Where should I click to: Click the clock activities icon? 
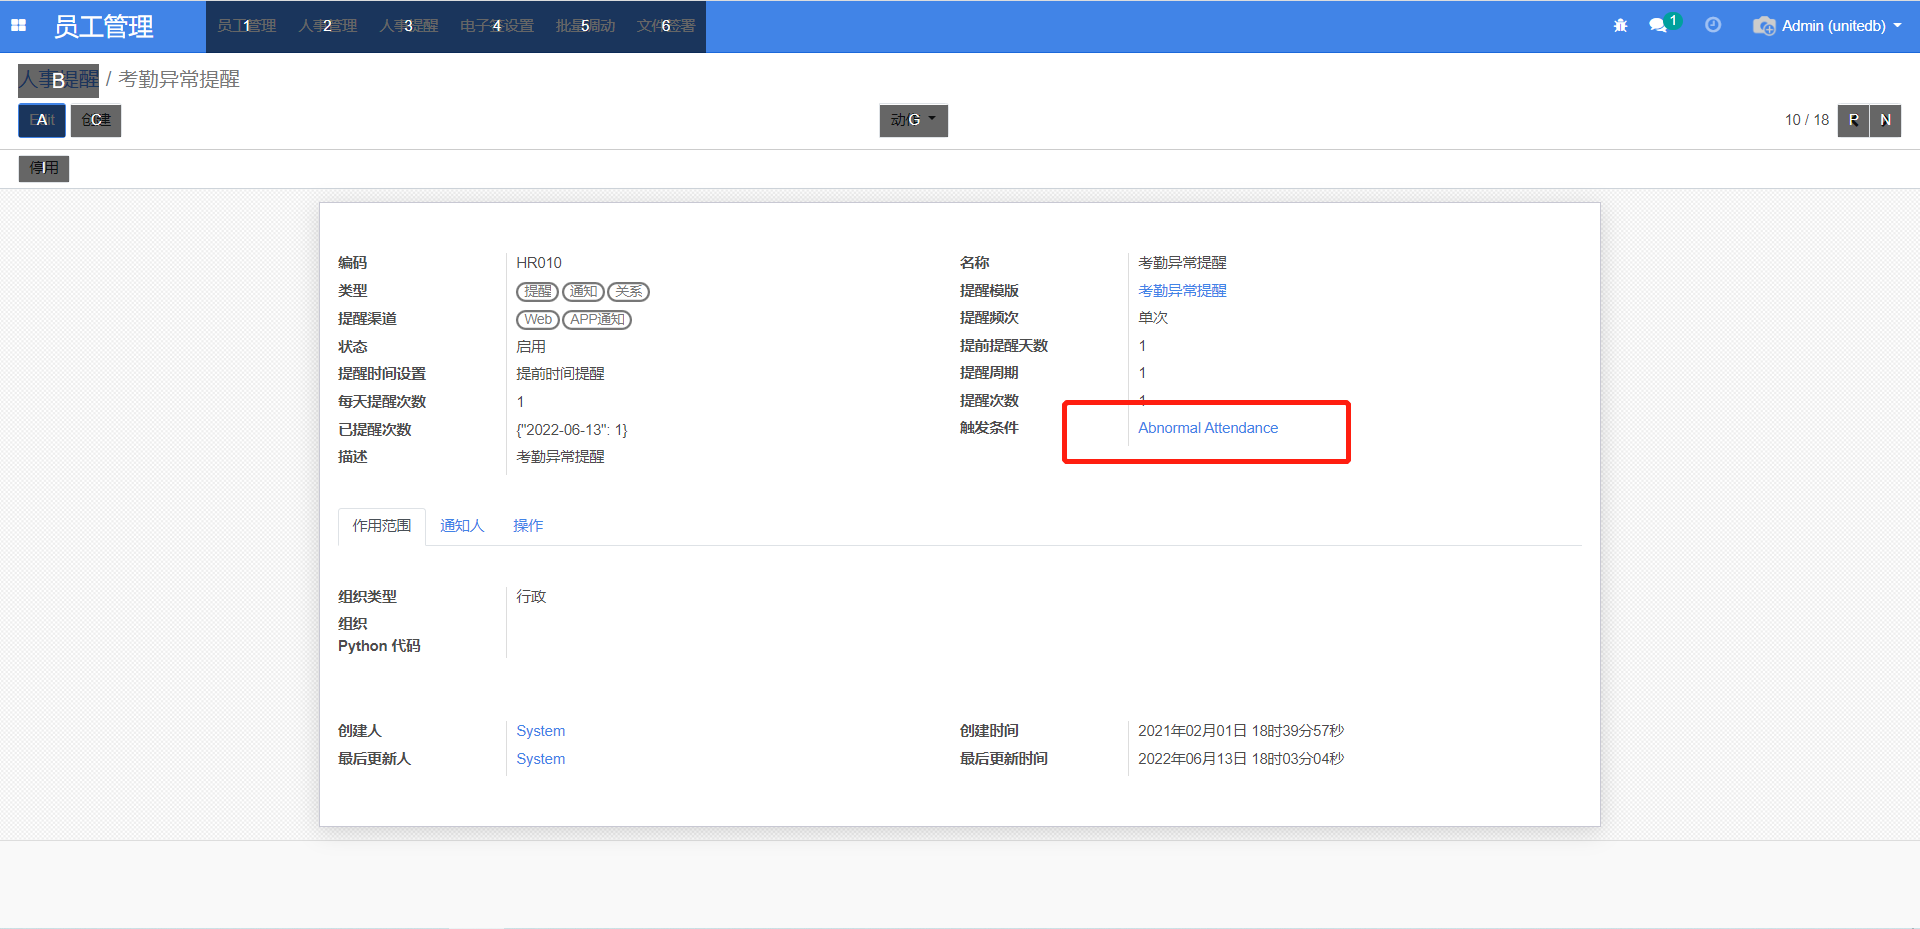pyautogui.click(x=1713, y=26)
